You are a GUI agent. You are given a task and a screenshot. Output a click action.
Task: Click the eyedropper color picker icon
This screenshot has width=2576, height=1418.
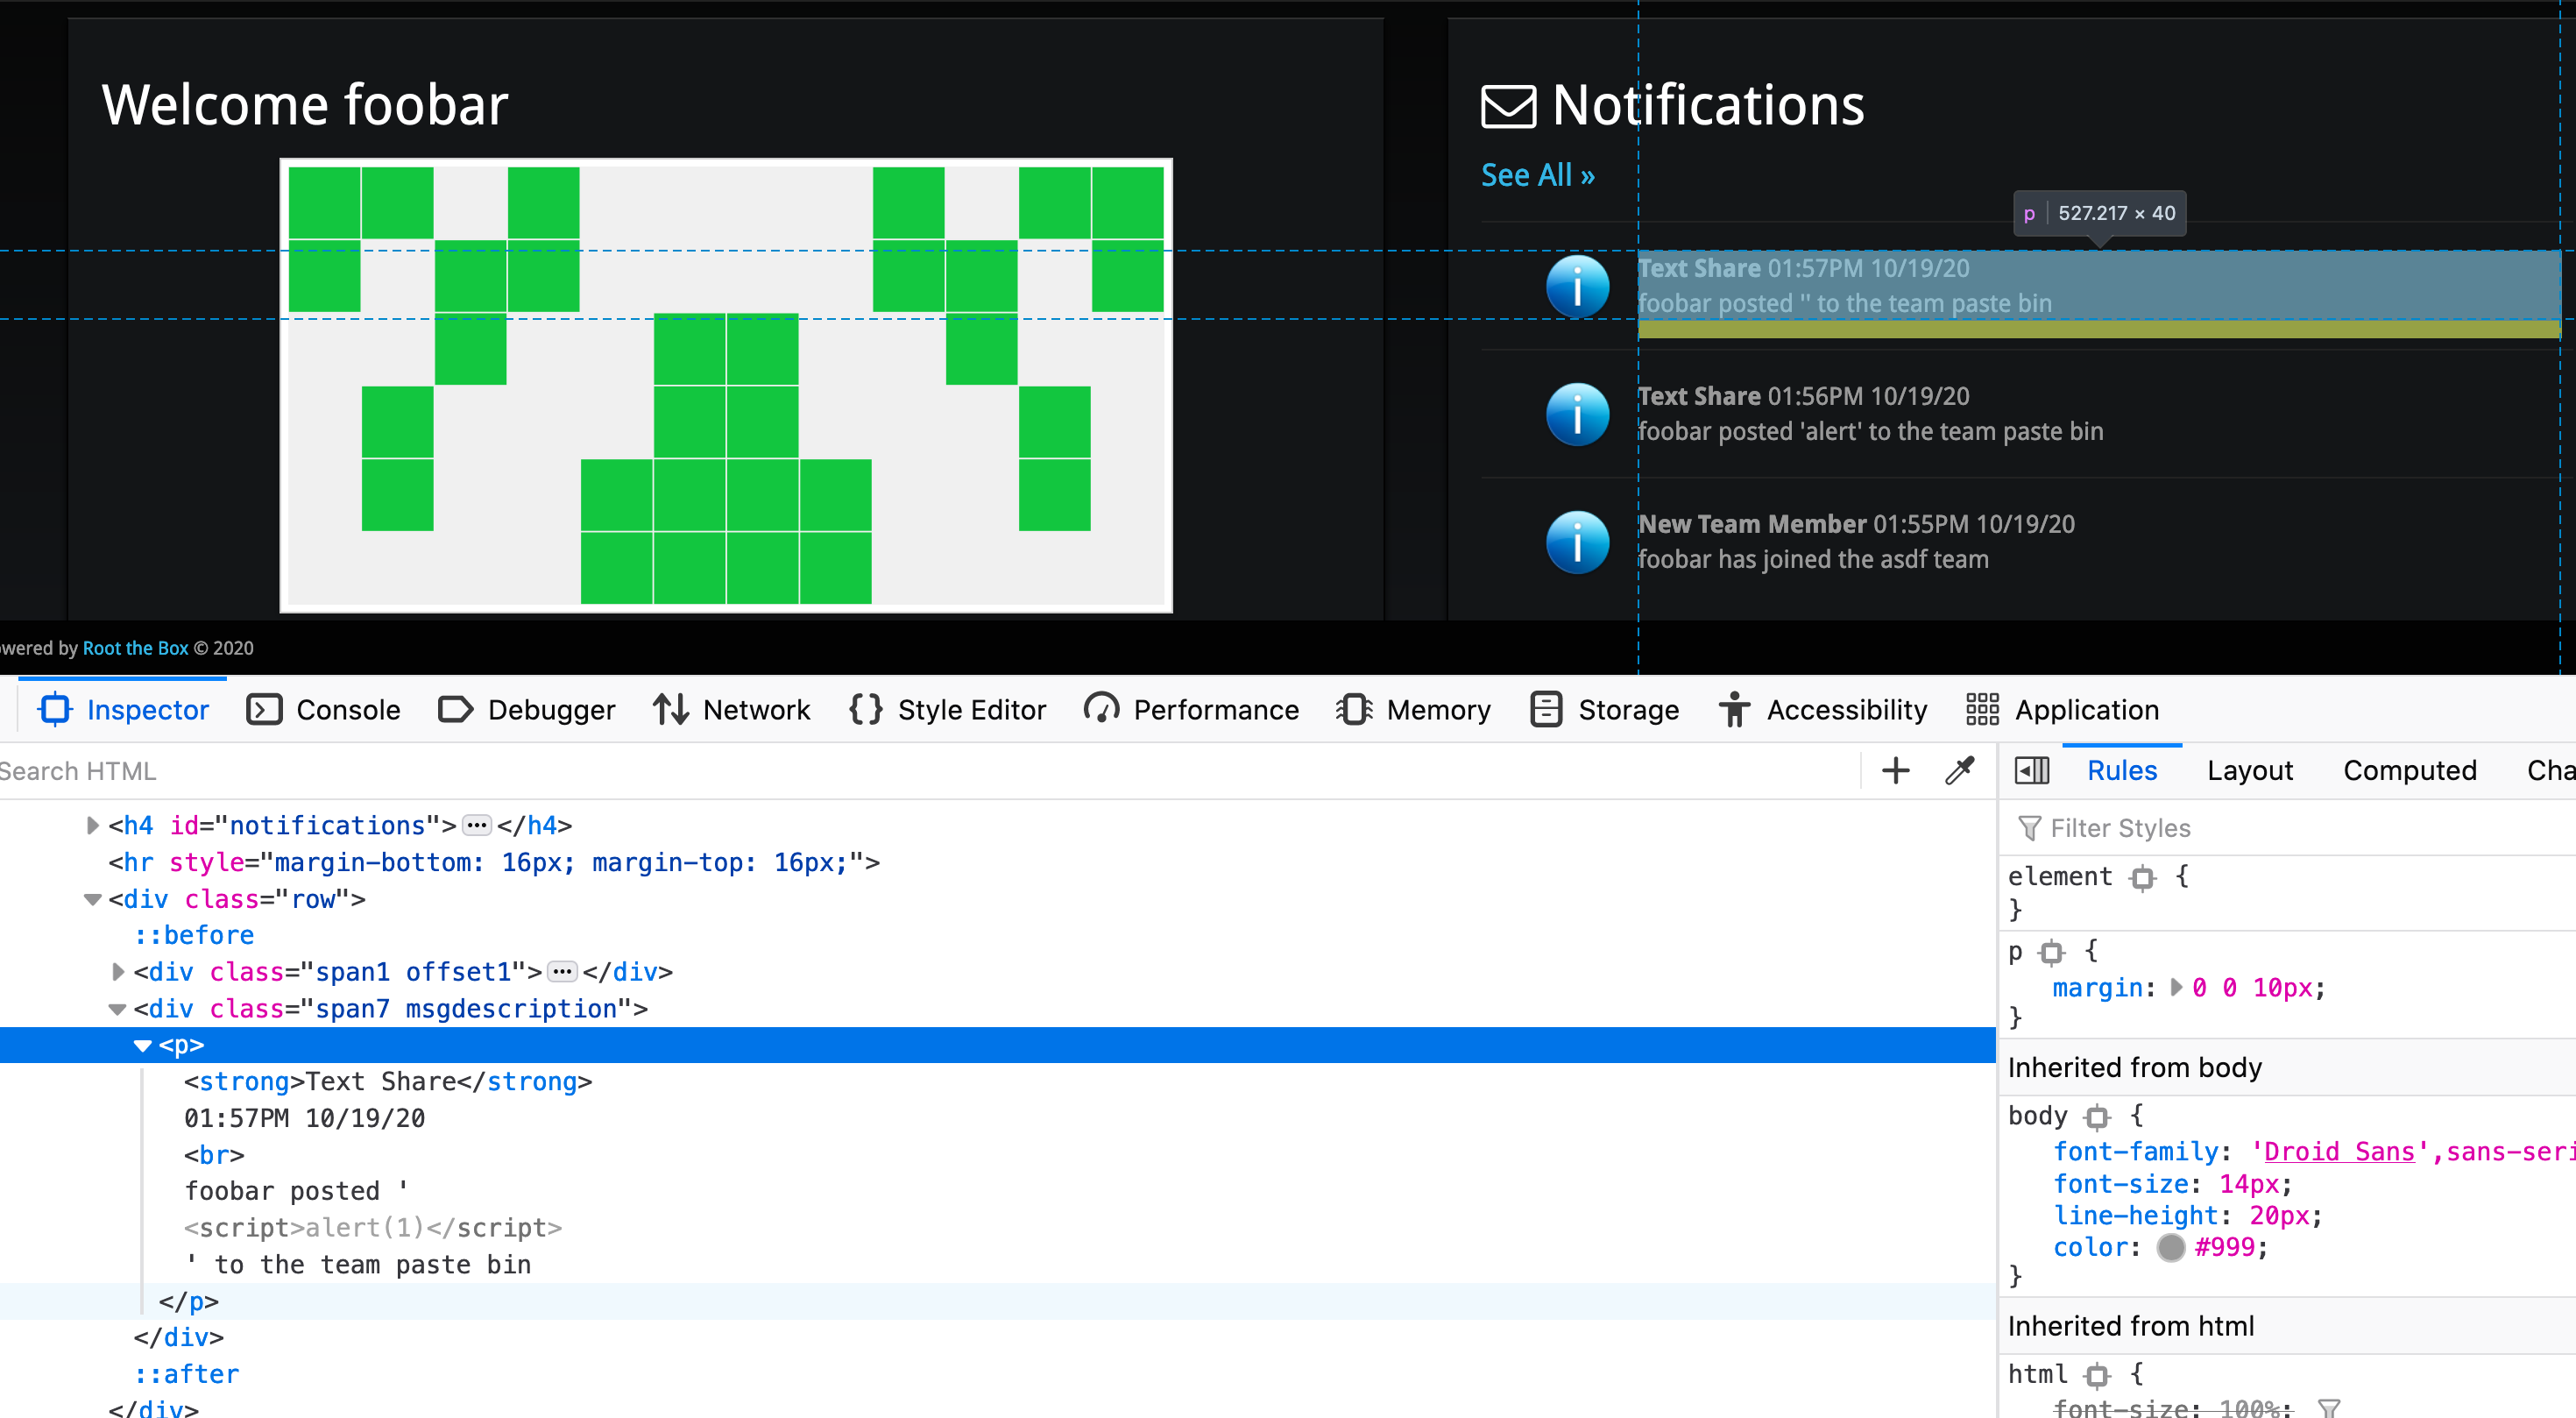[1959, 770]
